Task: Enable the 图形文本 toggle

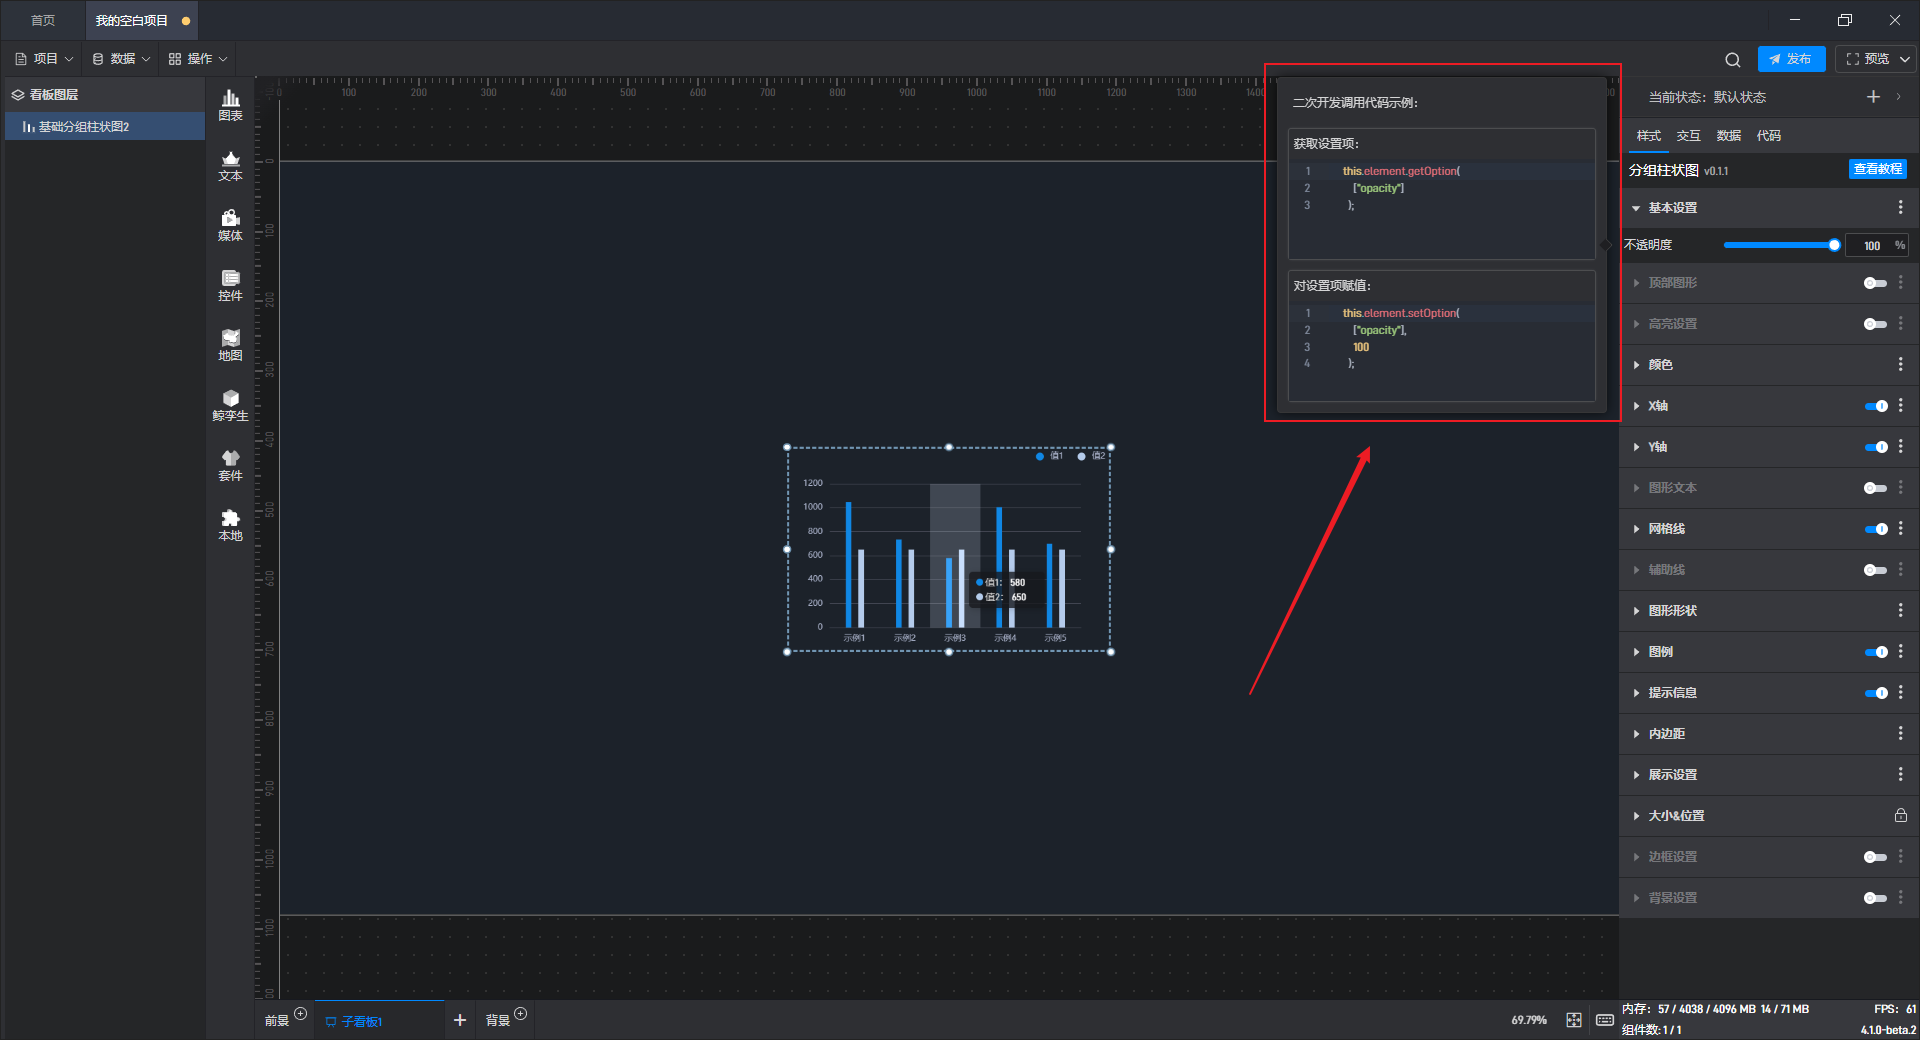Action: point(1875,488)
